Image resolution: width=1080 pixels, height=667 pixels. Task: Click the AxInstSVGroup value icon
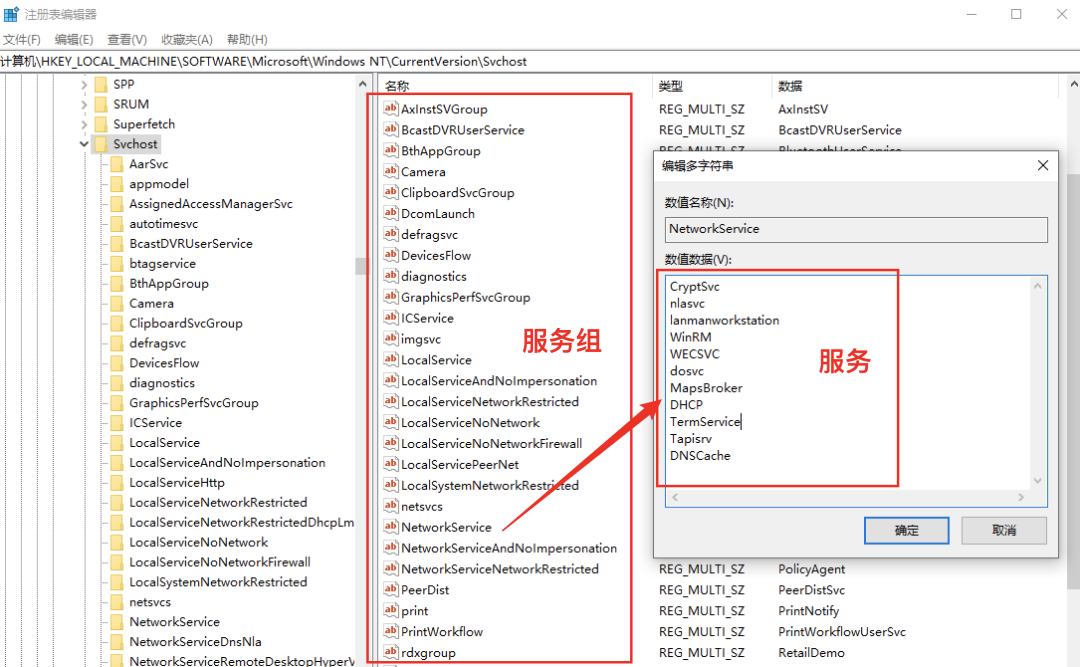click(391, 109)
